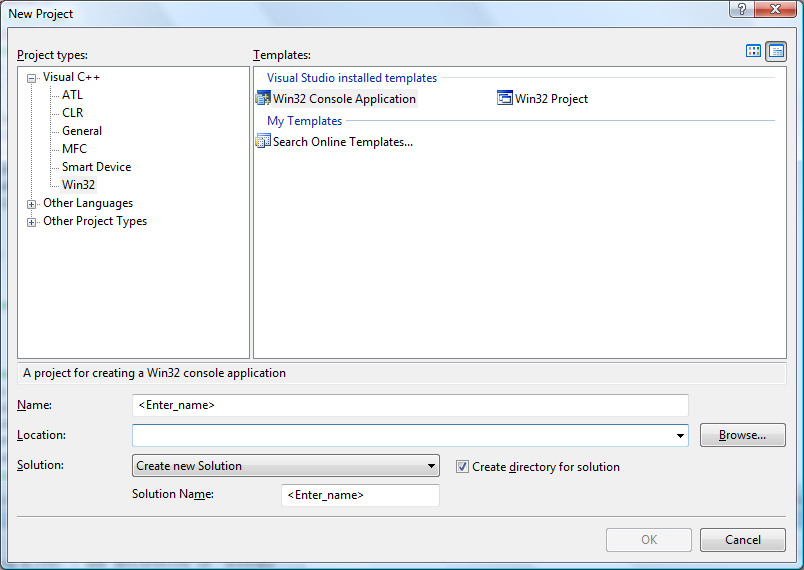
Task: Collapse the Visual C++ tree node
Action: pyautogui.click(x=31, y=78)
